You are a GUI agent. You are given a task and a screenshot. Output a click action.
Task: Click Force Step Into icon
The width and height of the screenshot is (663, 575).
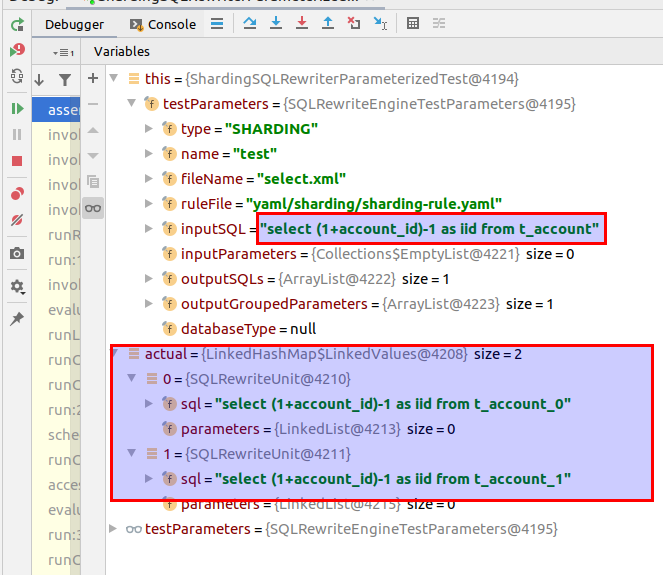point(302,23)
